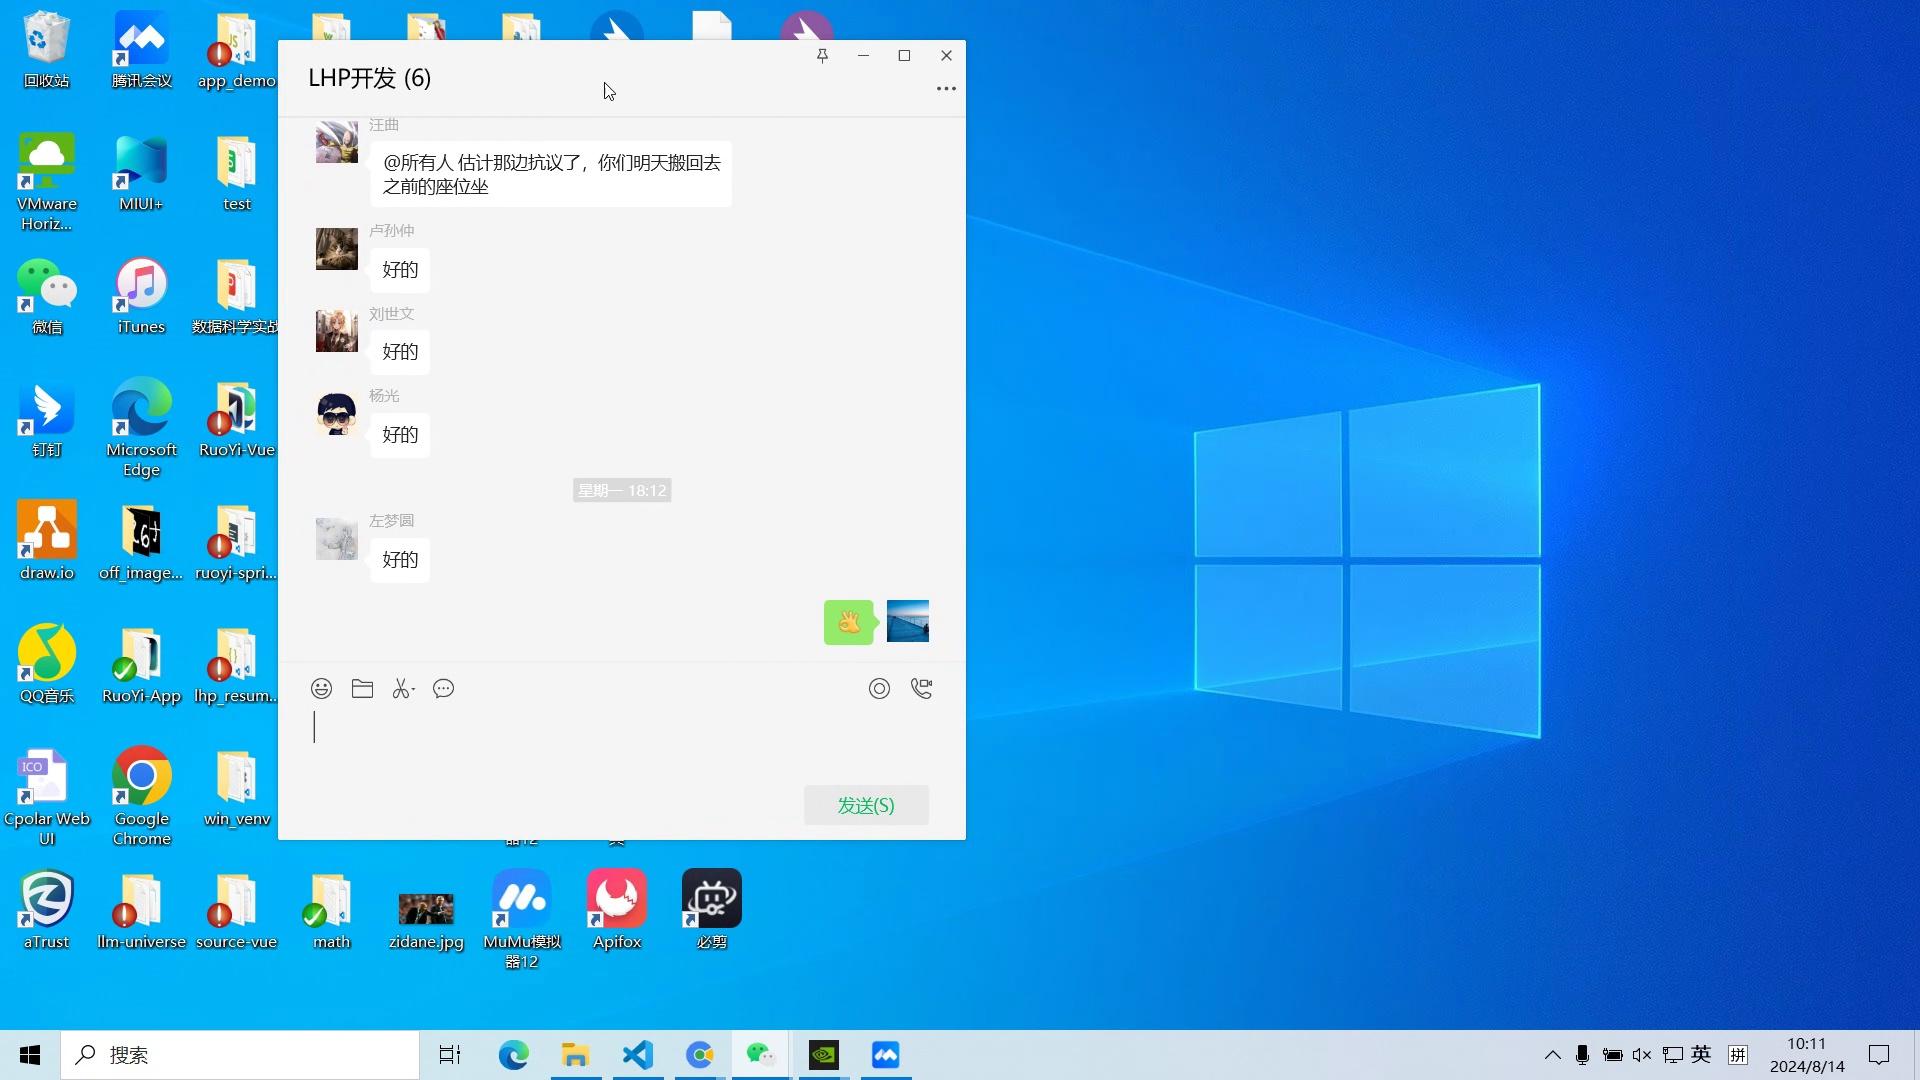1920x1080 pixels.
Task: Select the Cpolar Web UI shortcut
Action: [x=47, y=798]
